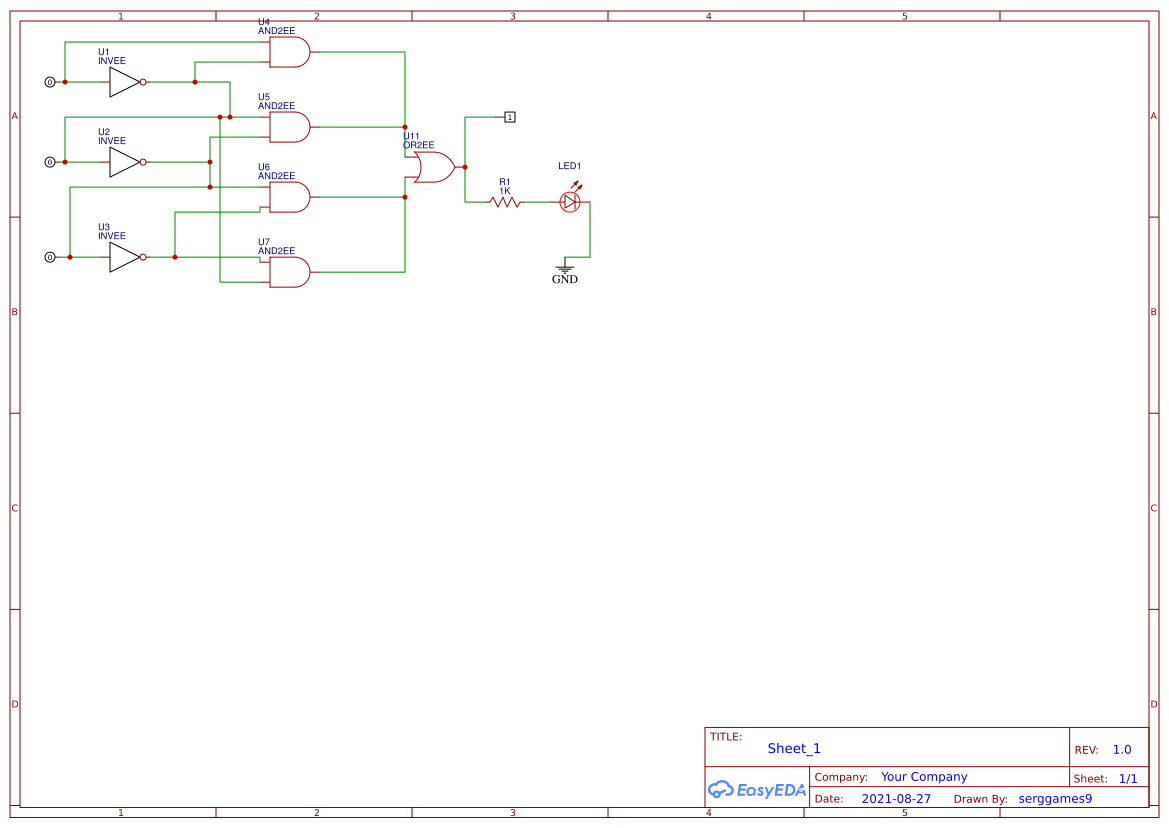This screenshot has height=828, width=1169.
Task: Click the input port feeding U1
Action: (50, 82)
